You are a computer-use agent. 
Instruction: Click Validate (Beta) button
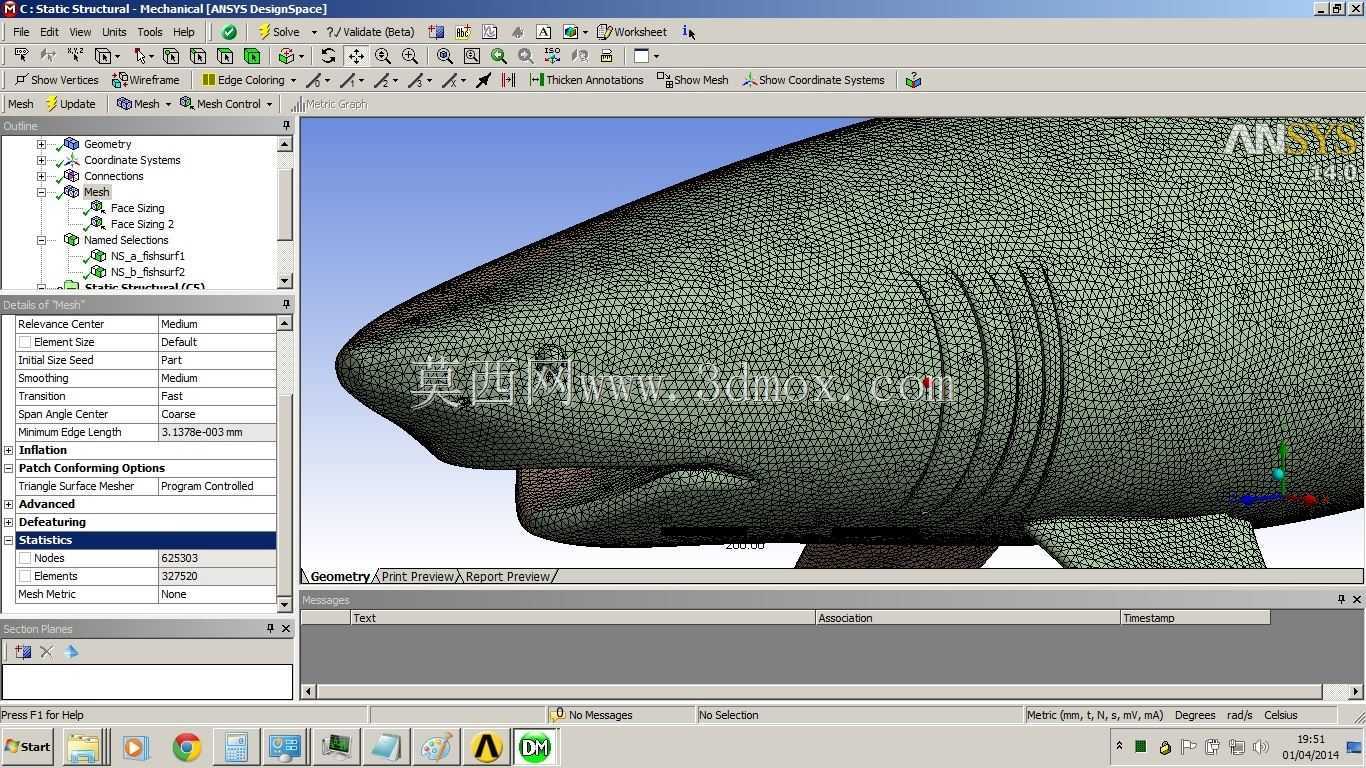pyautogui.click(x=370, y=32)
